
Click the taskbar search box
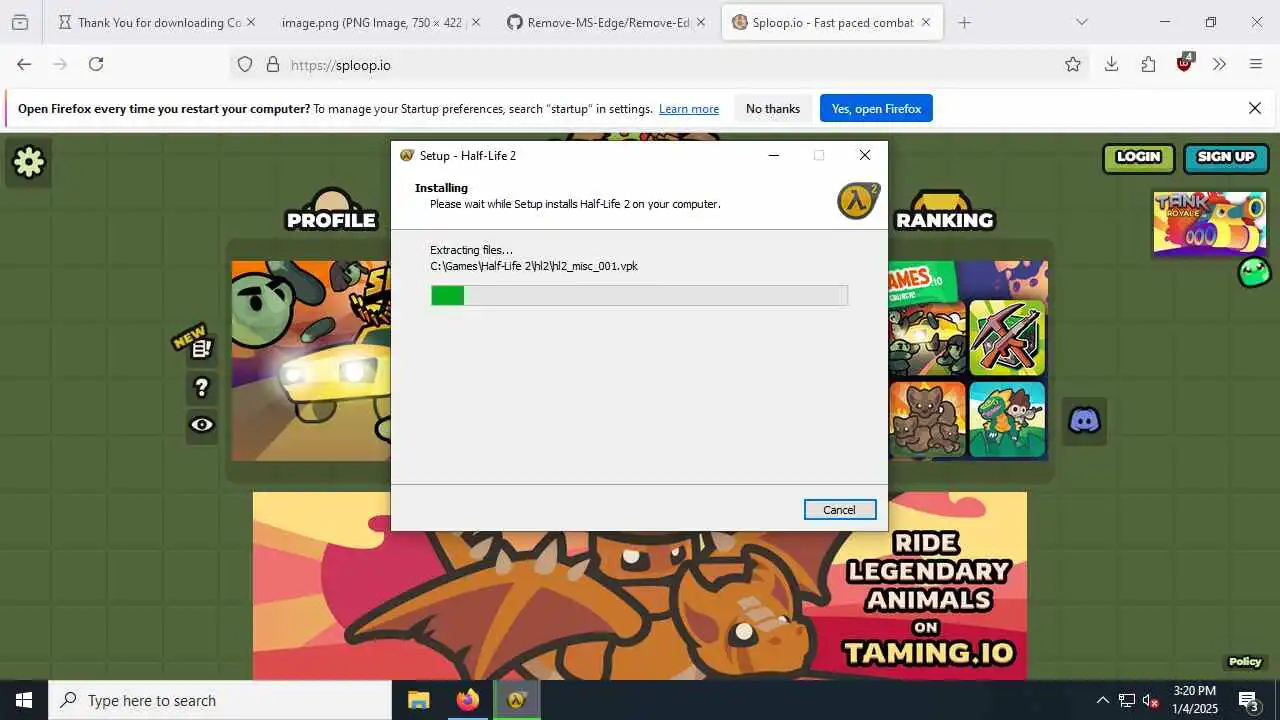[x=220, y=700]
